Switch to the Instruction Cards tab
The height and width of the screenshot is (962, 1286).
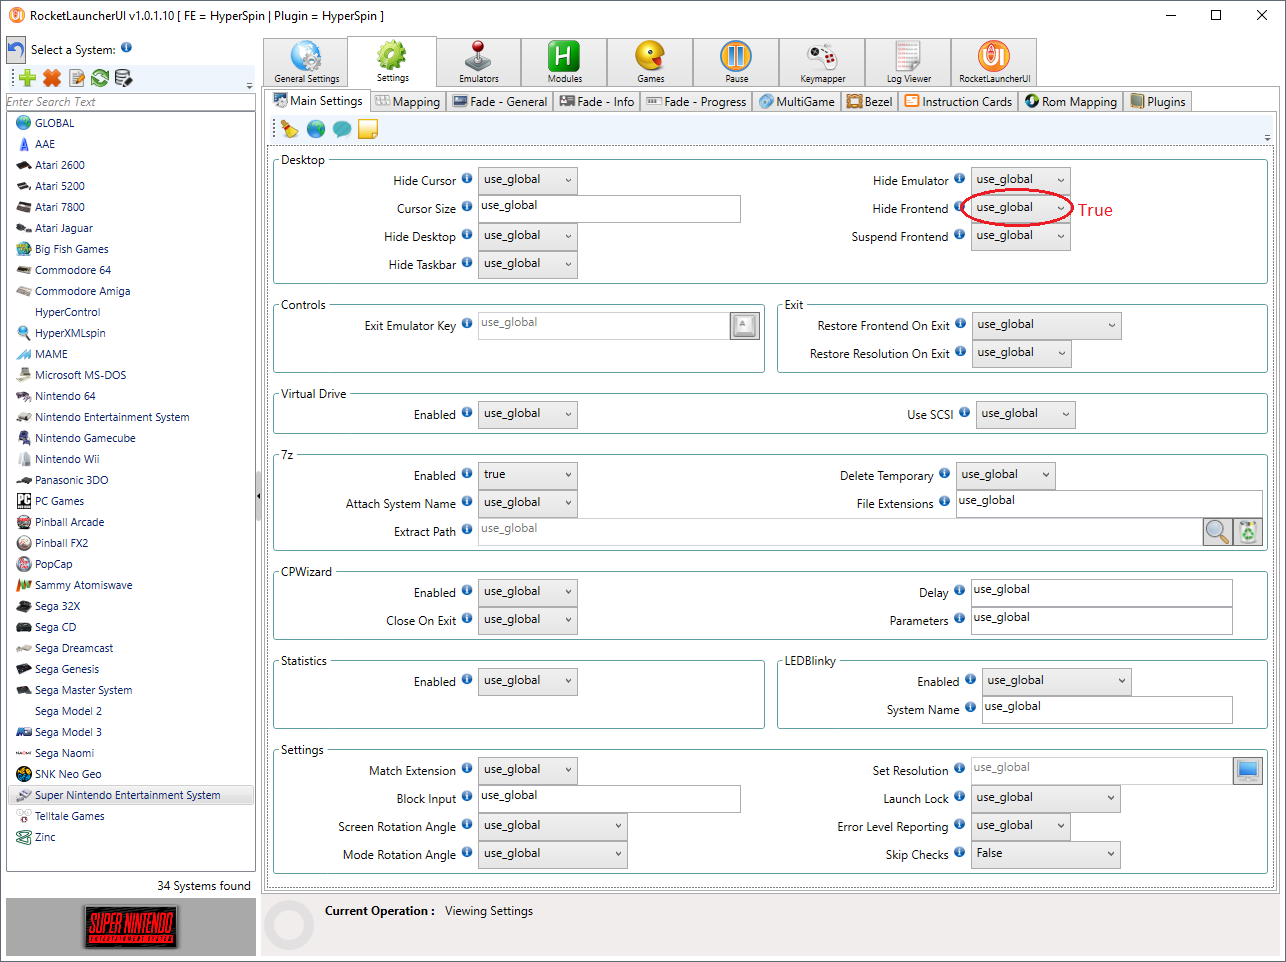pyautogui.click(x=958, y=101)
